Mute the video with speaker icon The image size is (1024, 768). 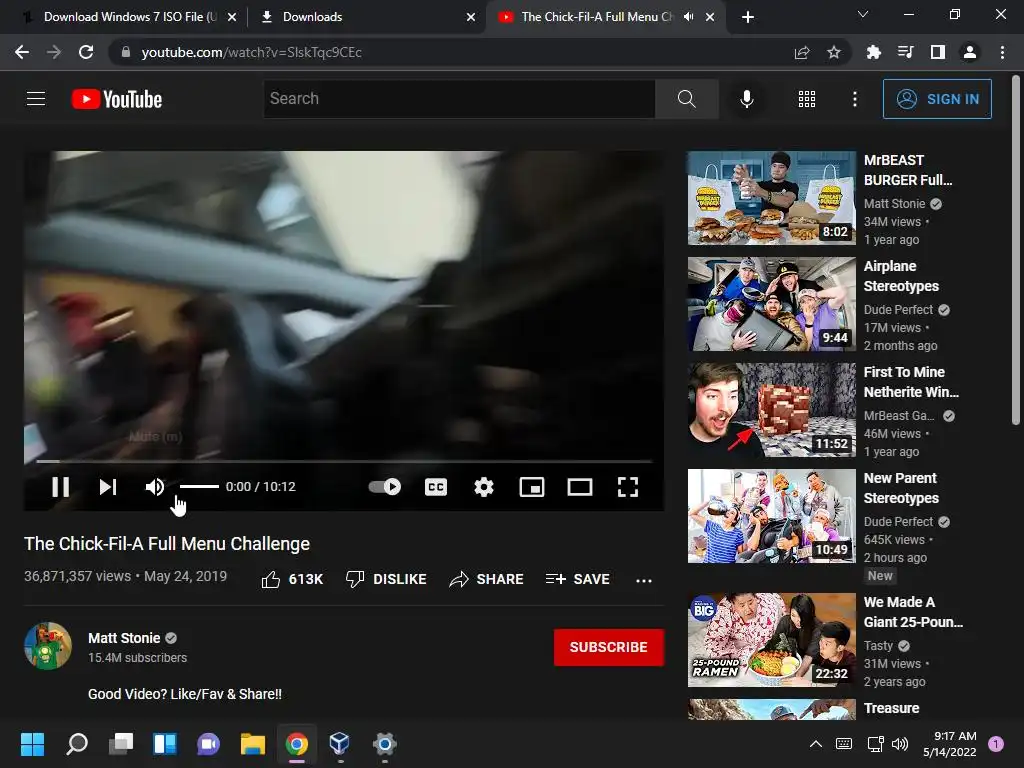155,487
